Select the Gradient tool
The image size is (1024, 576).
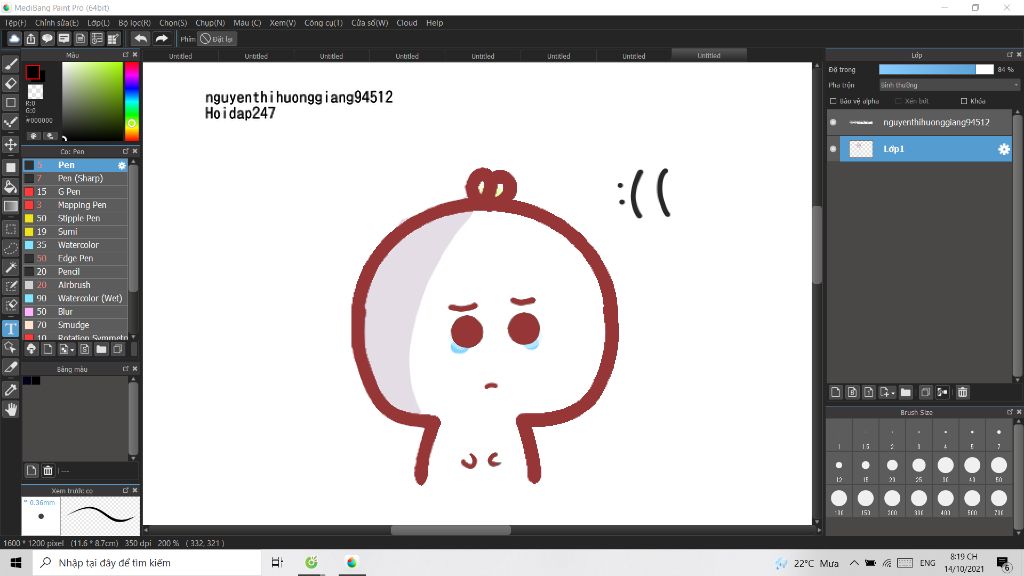pos(10,206)
